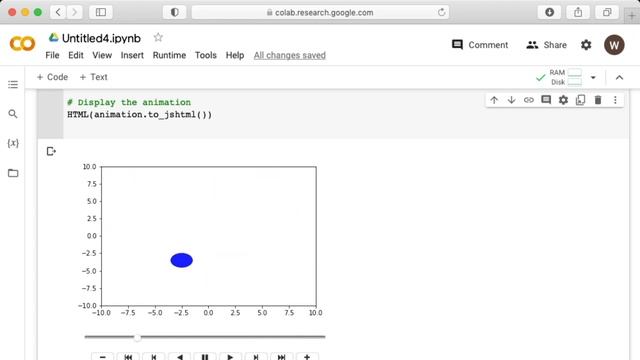Open more cell actions menu
This screenshot has width=640, height=360.
[615, 100]
